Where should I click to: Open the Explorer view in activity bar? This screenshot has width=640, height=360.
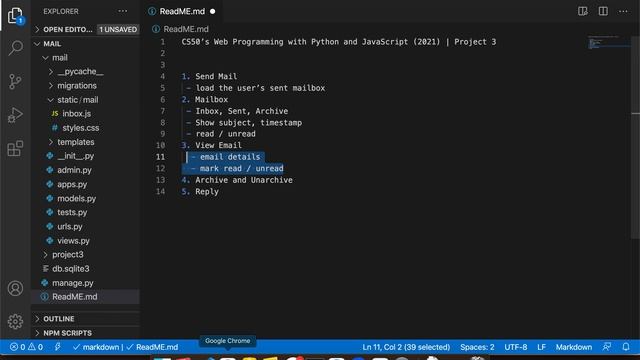pos(15,16)
